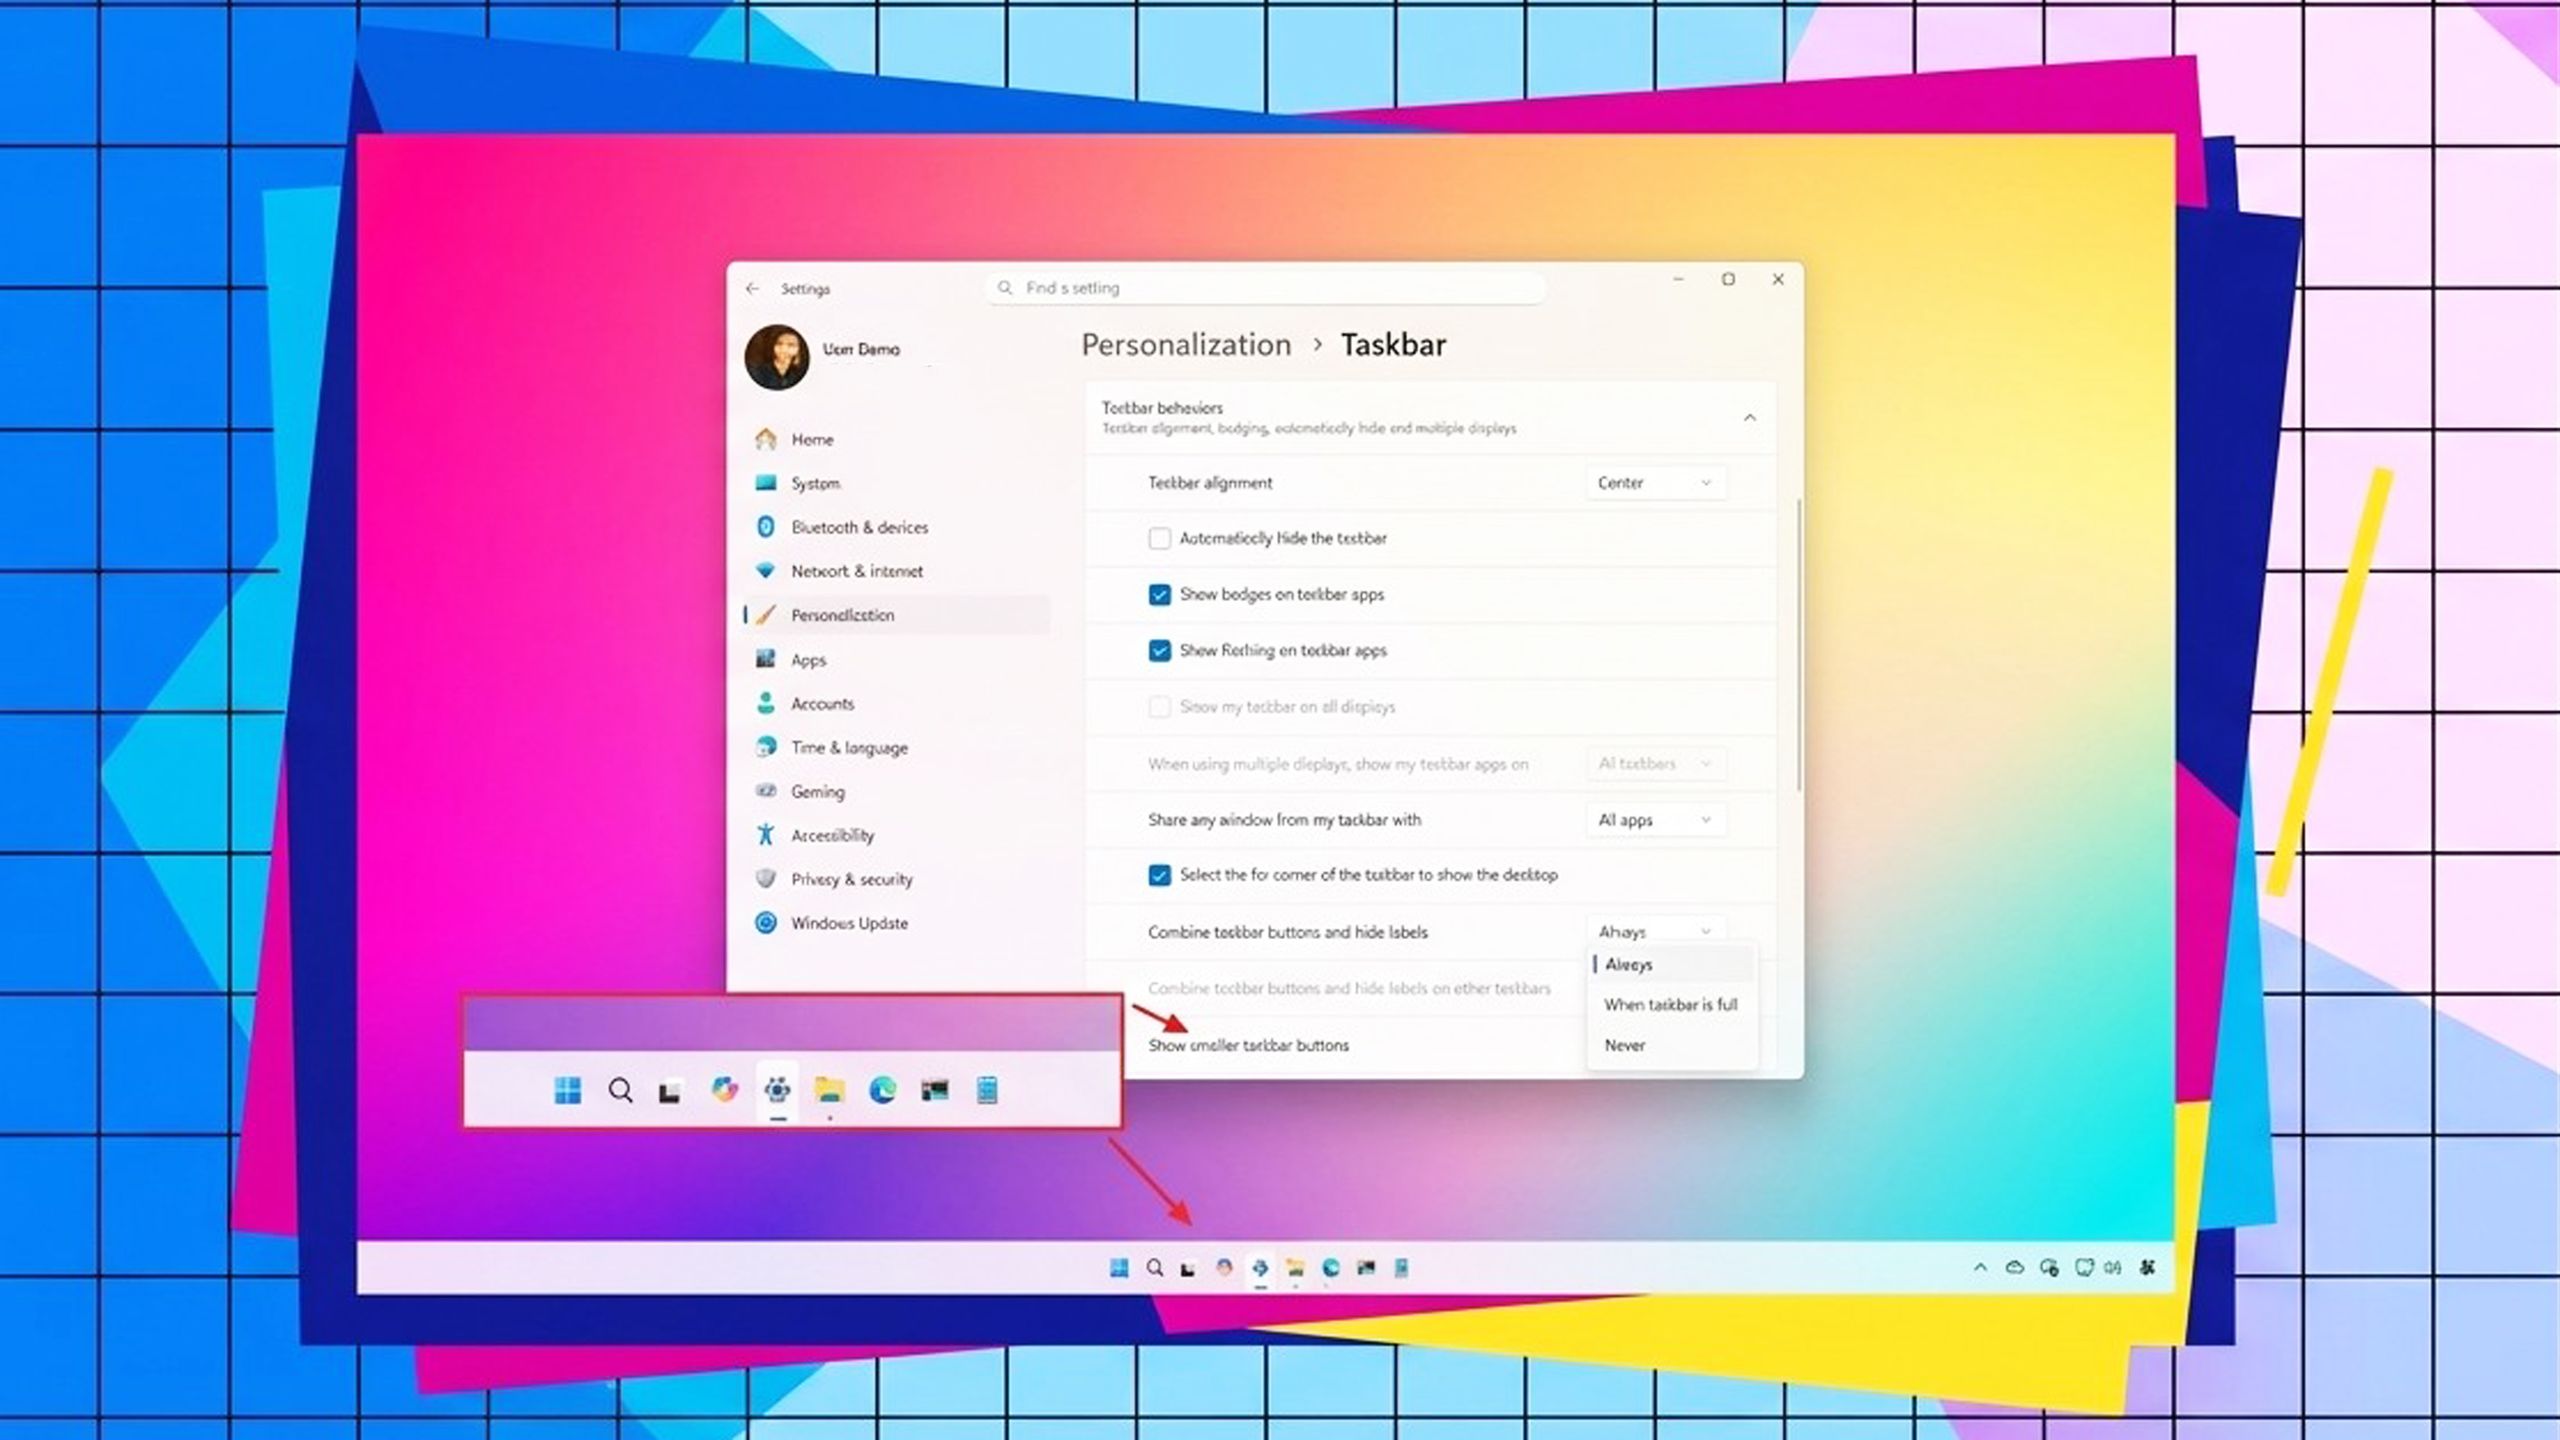This screenshot has width=2560, height=1440.
Task: Open the Microsoft Store icon in the taskbar preview
Action: pos(985,1091)
